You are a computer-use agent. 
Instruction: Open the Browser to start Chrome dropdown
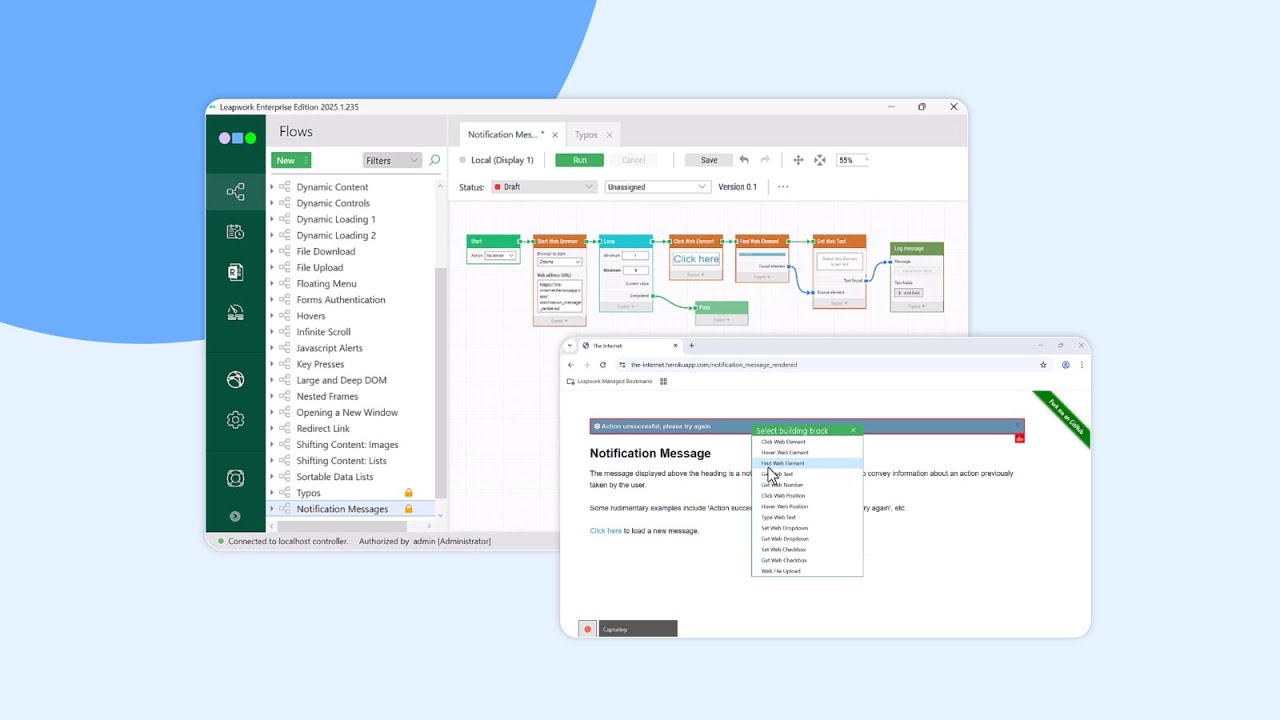560,262
